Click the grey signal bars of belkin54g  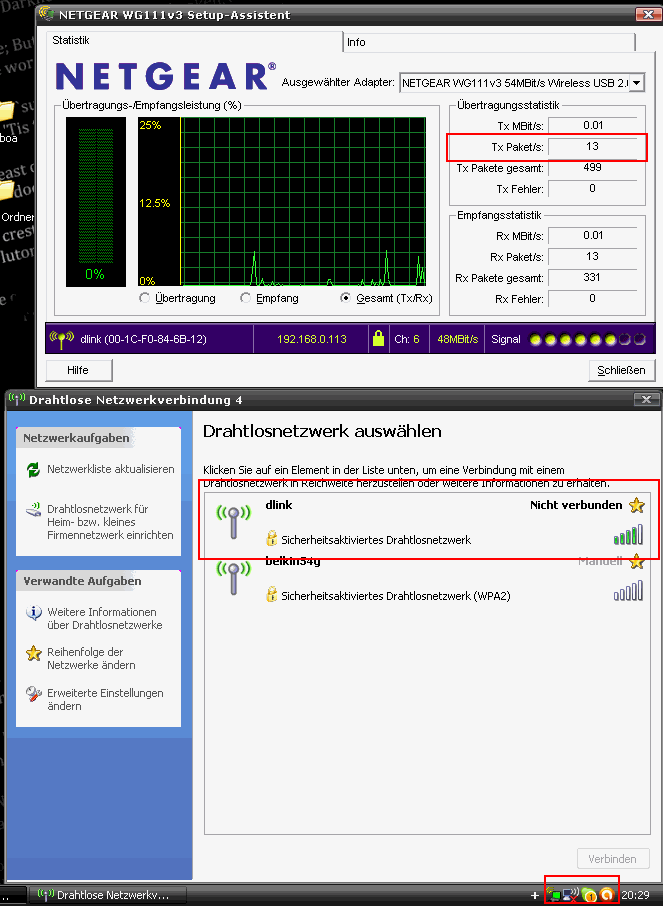point(628,591)
